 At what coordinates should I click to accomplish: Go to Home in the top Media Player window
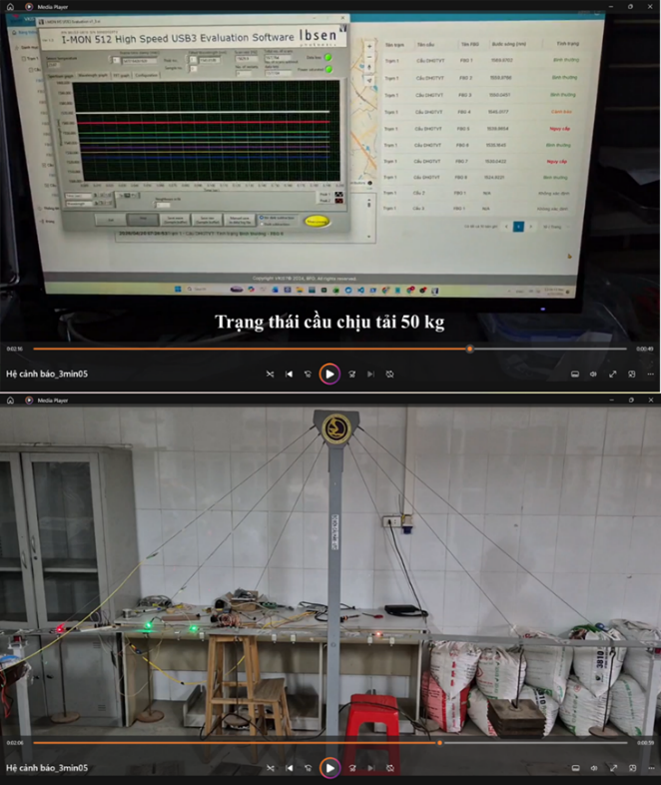11,7
